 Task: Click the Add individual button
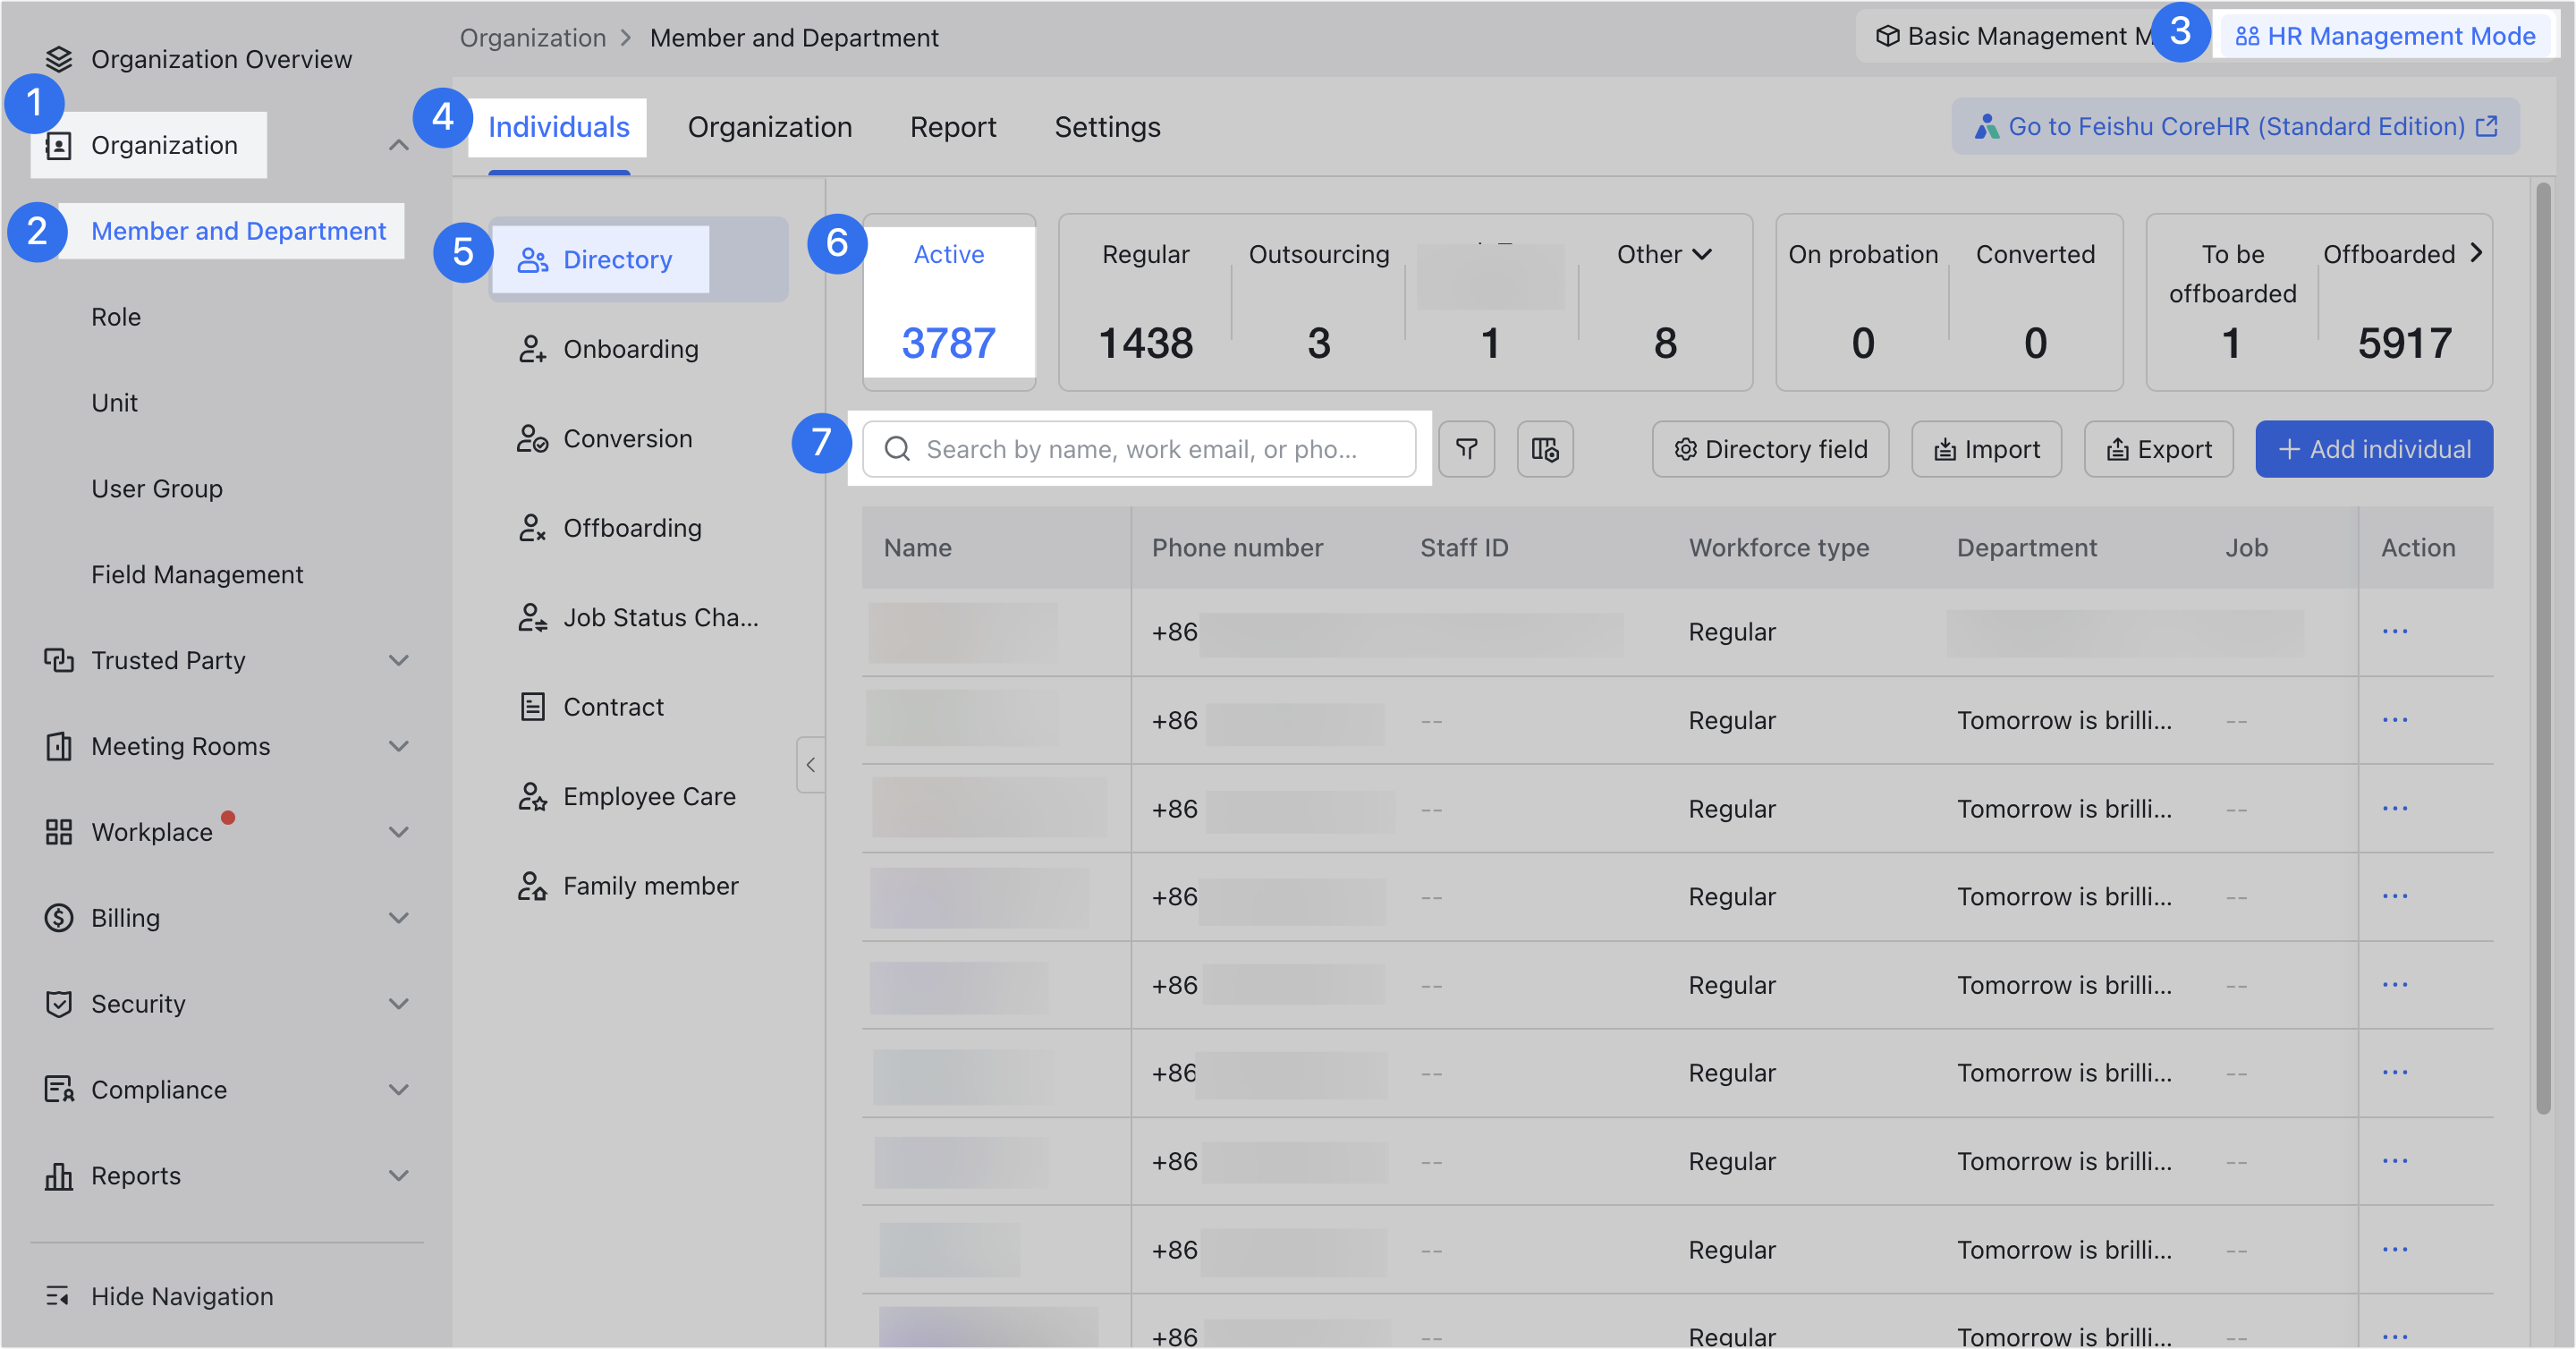[2373, 449]
